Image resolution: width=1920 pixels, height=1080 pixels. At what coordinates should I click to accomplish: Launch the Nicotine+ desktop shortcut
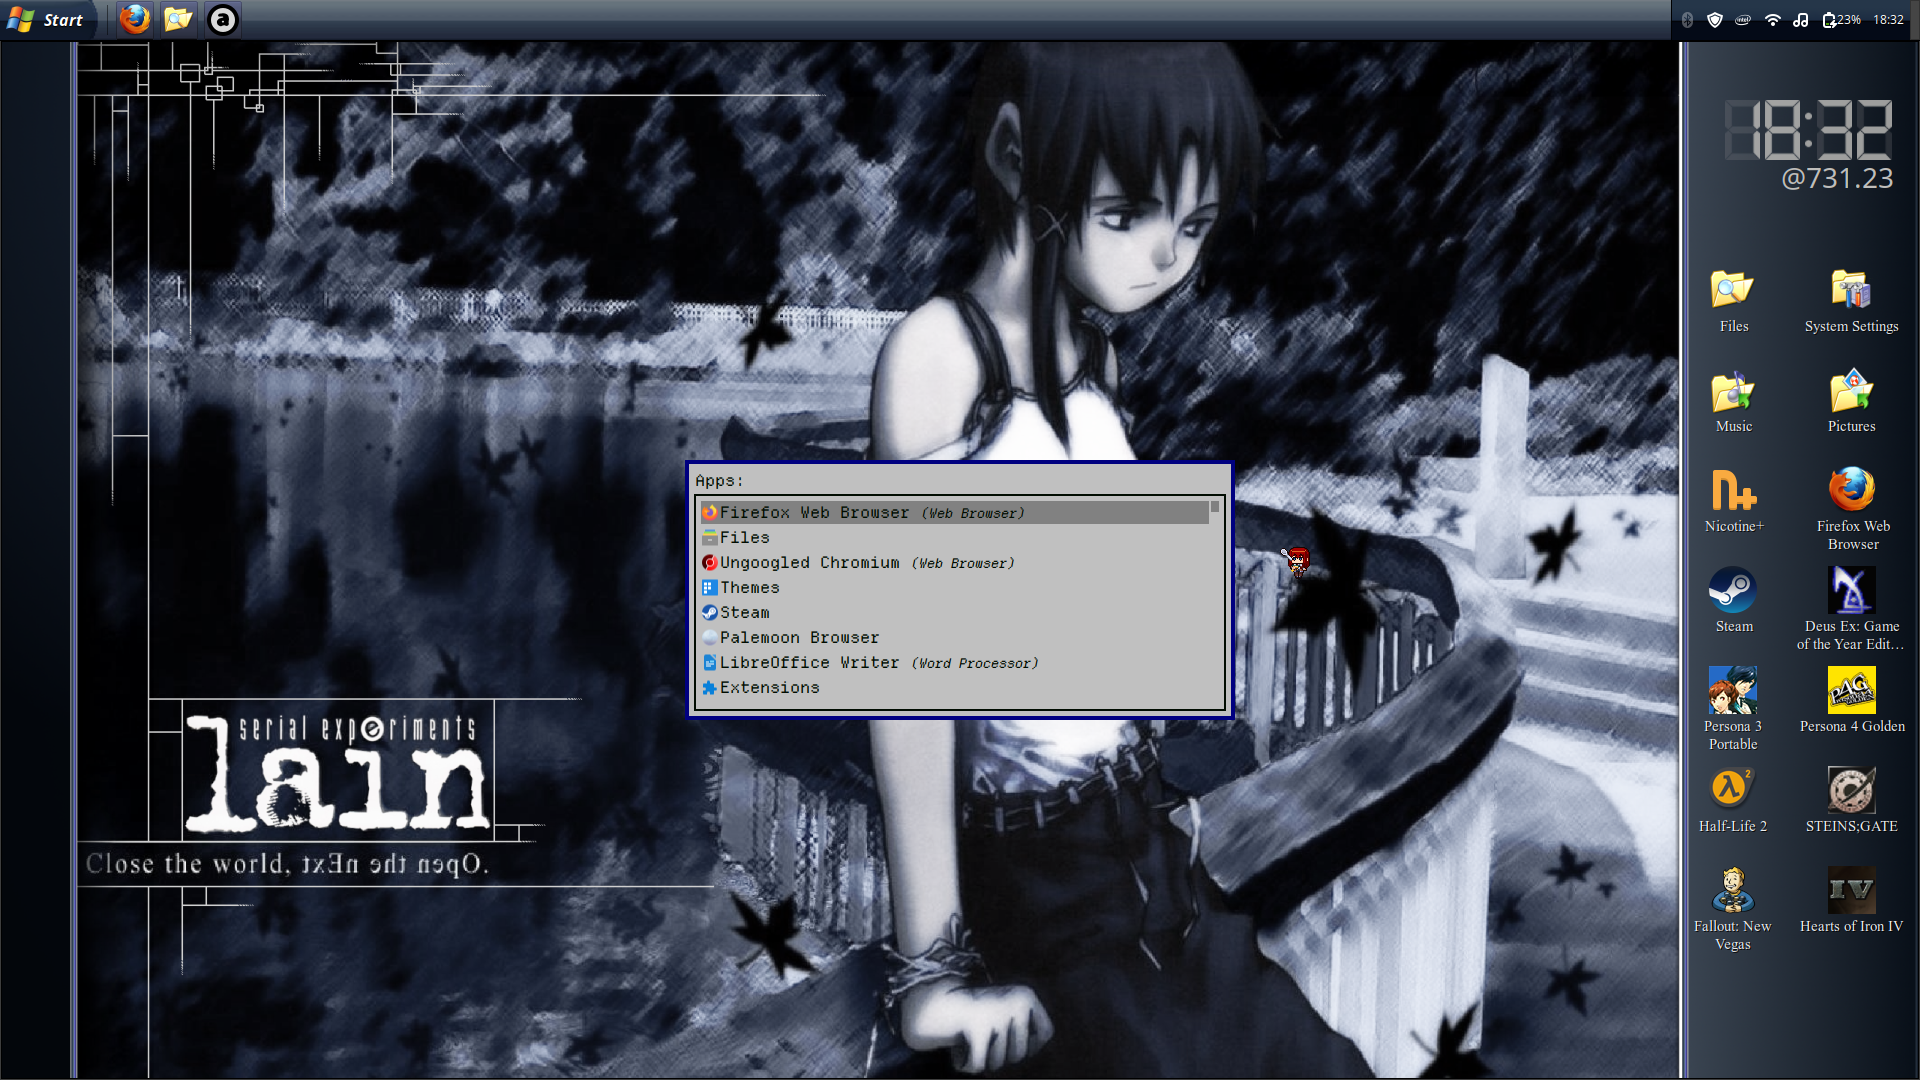click(1733, 501)
